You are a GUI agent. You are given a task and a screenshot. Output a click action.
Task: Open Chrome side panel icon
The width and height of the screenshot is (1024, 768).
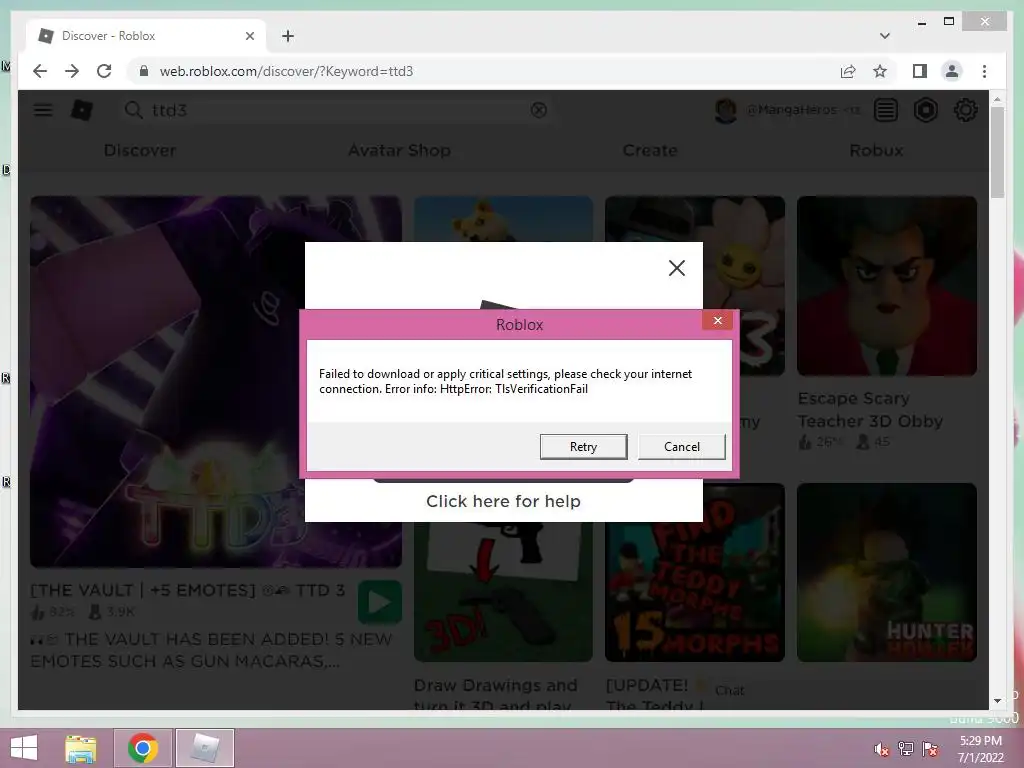[x=920, y=71]
